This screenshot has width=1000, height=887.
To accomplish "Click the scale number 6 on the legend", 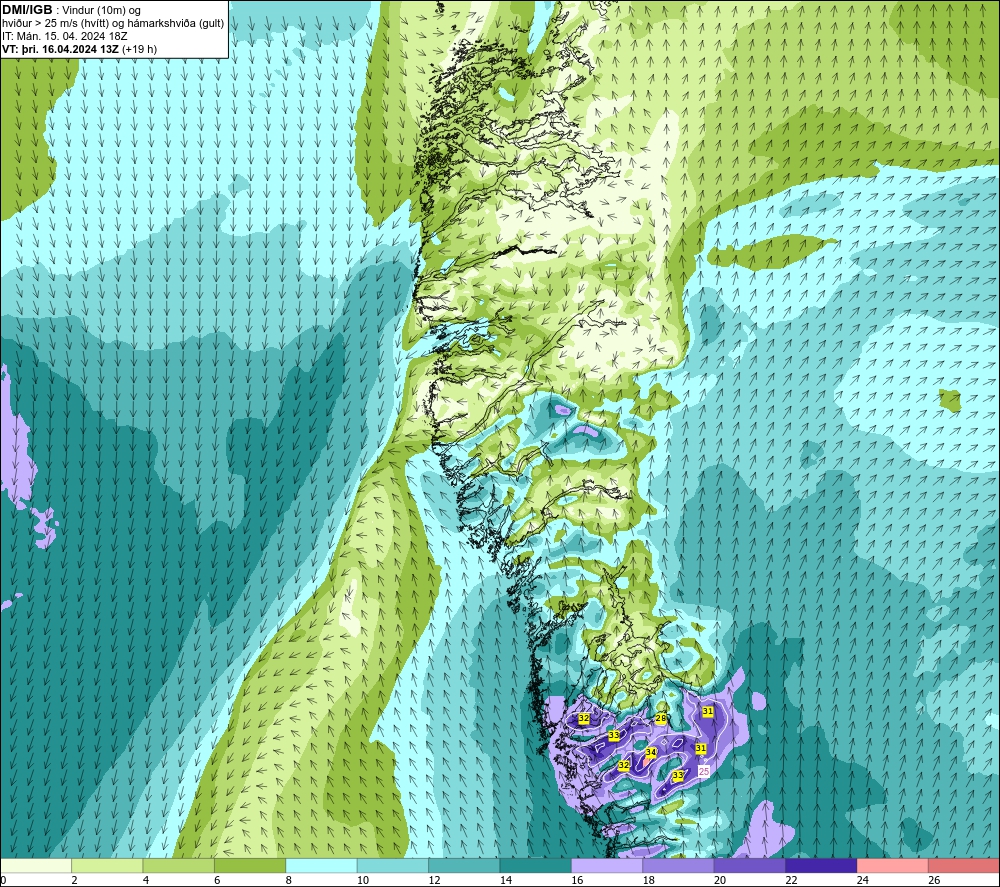I will pyautogui.click(x=217, y=880).
